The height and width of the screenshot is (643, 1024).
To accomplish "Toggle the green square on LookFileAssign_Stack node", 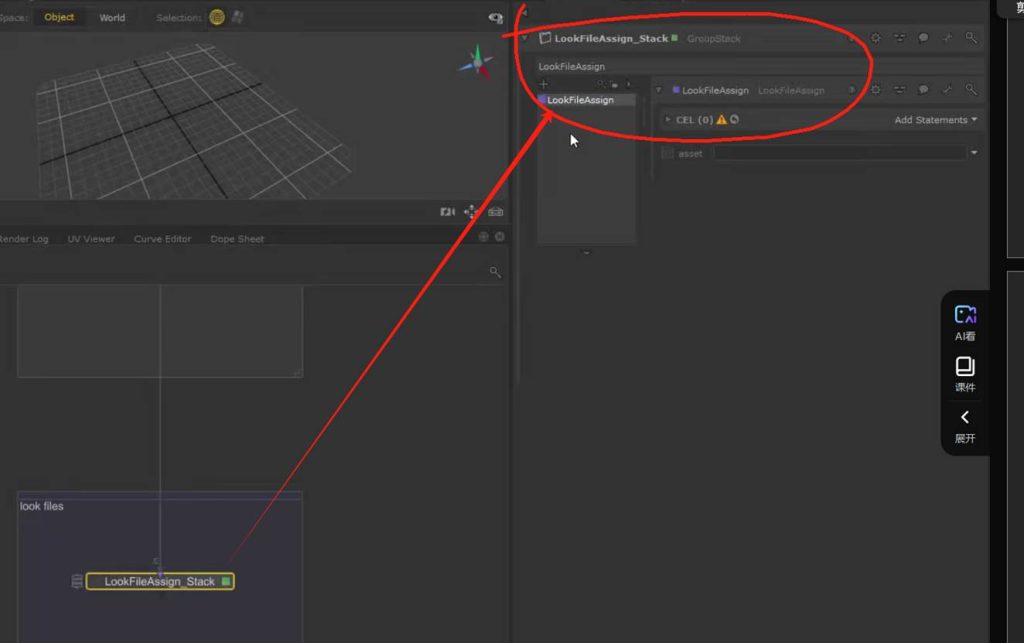I will (x=226, y=581).
